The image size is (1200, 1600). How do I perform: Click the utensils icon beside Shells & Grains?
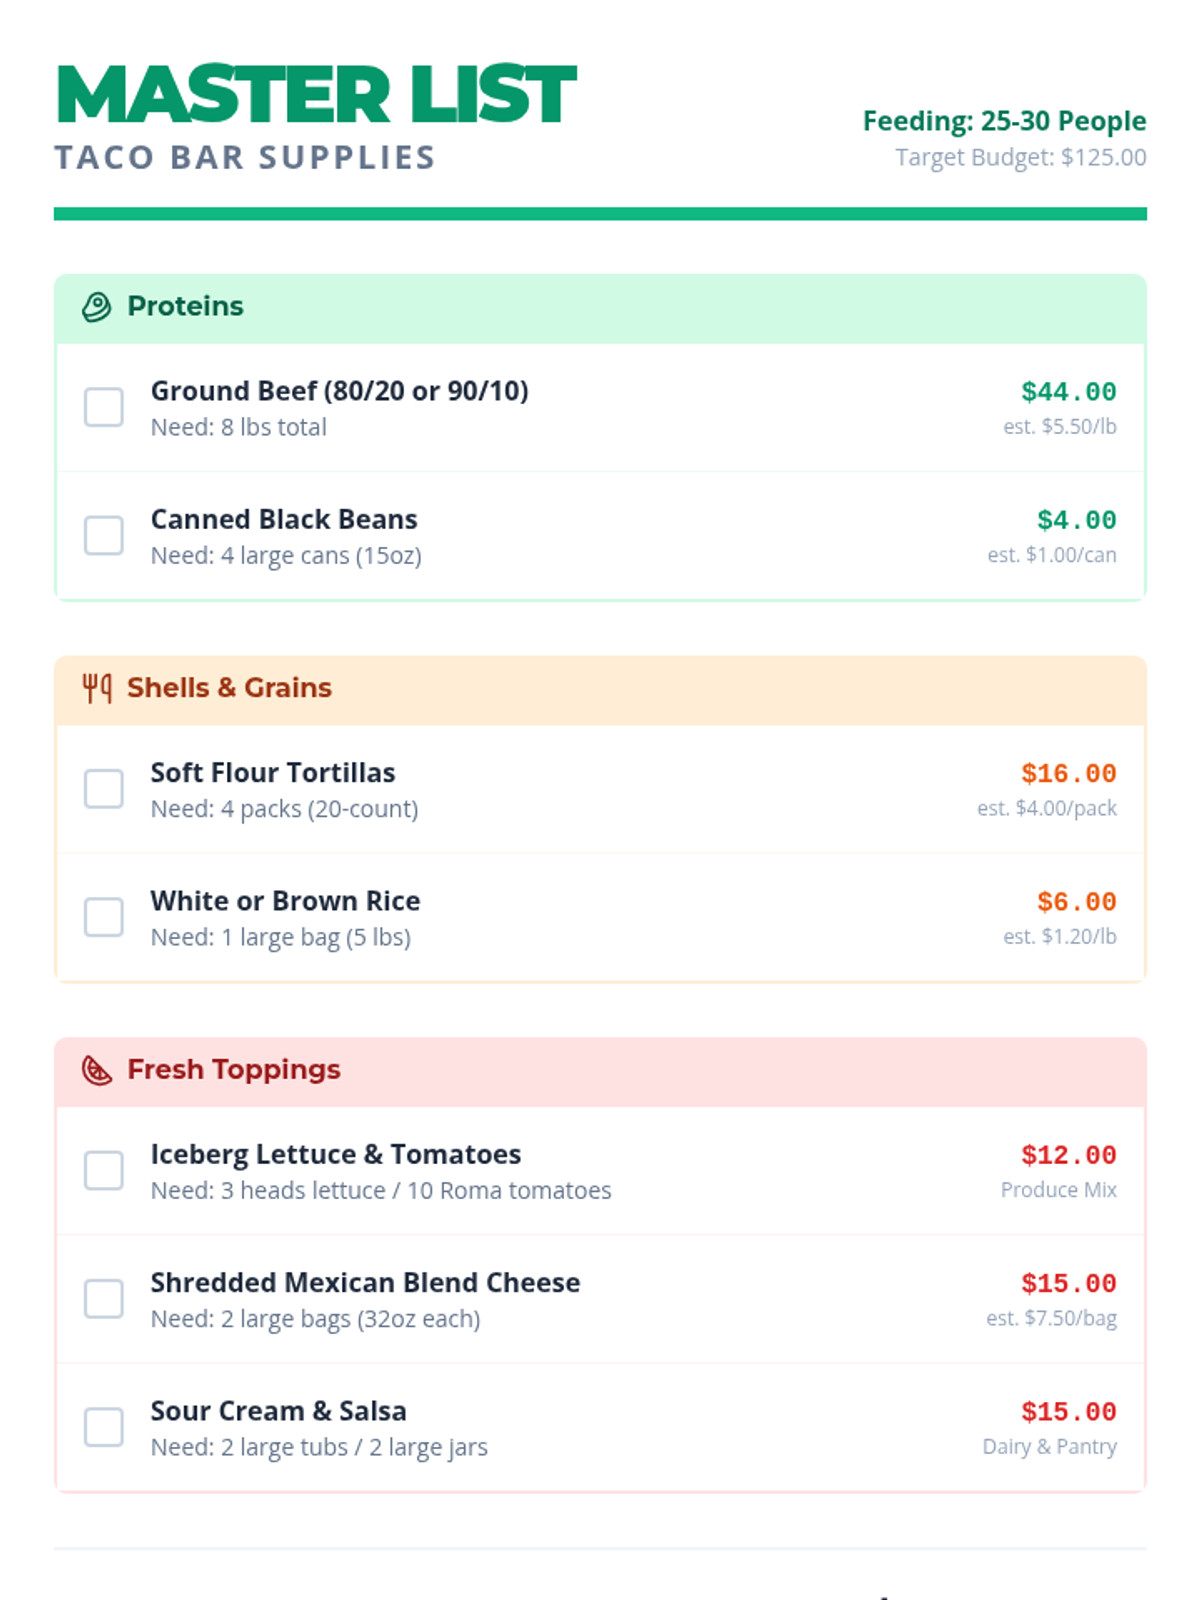pyautogui.click(x=96, y=688)
